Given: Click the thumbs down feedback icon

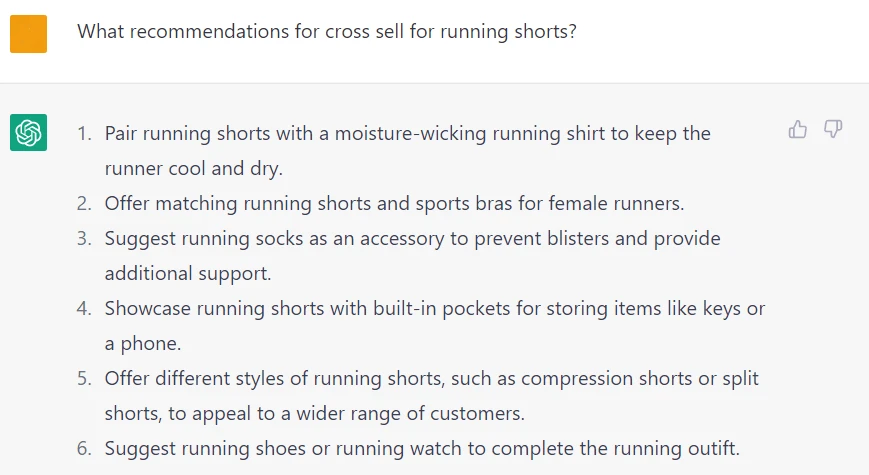Looking at the screenshot, I should 833,129.
